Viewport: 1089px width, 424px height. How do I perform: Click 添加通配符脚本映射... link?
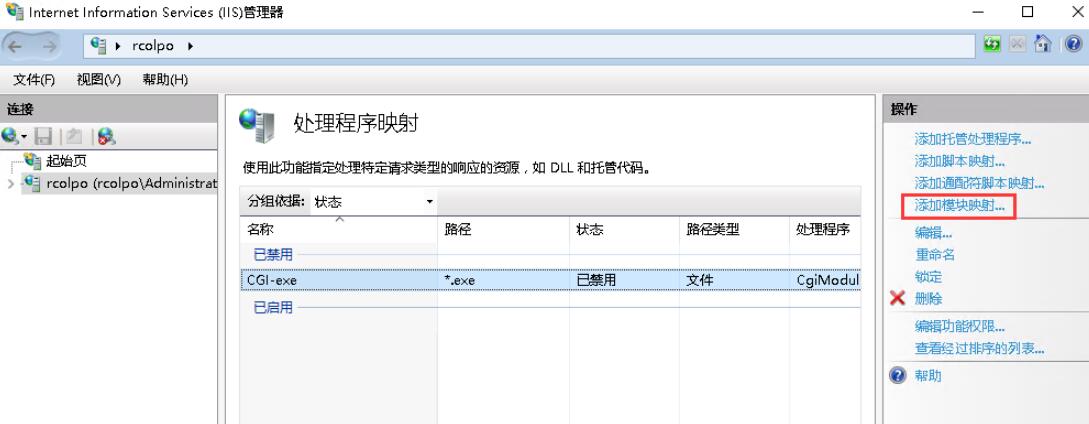coord(979,184)
